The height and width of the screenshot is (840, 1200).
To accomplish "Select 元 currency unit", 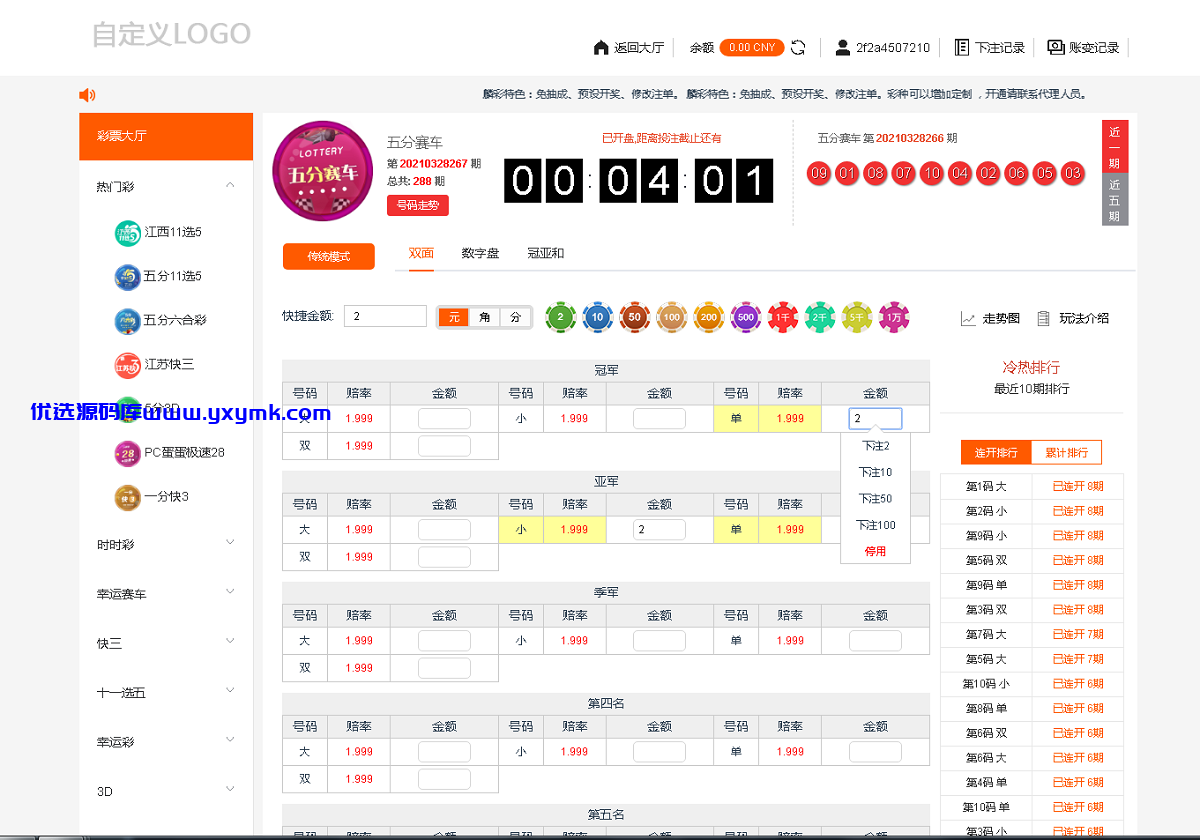I will click(x=453, y=317).
